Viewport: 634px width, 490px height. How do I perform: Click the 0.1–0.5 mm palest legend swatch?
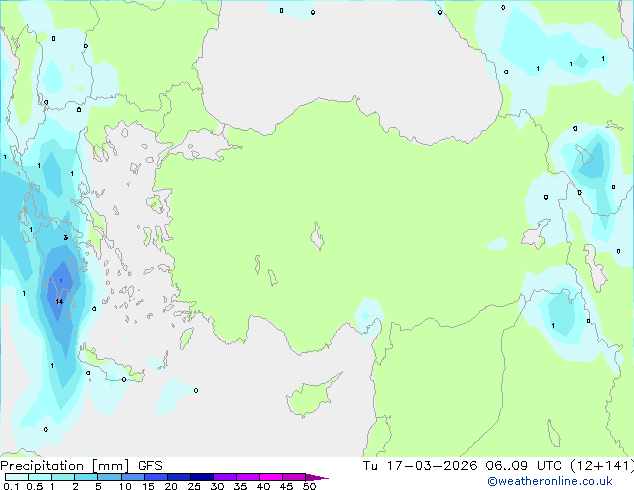17,477
